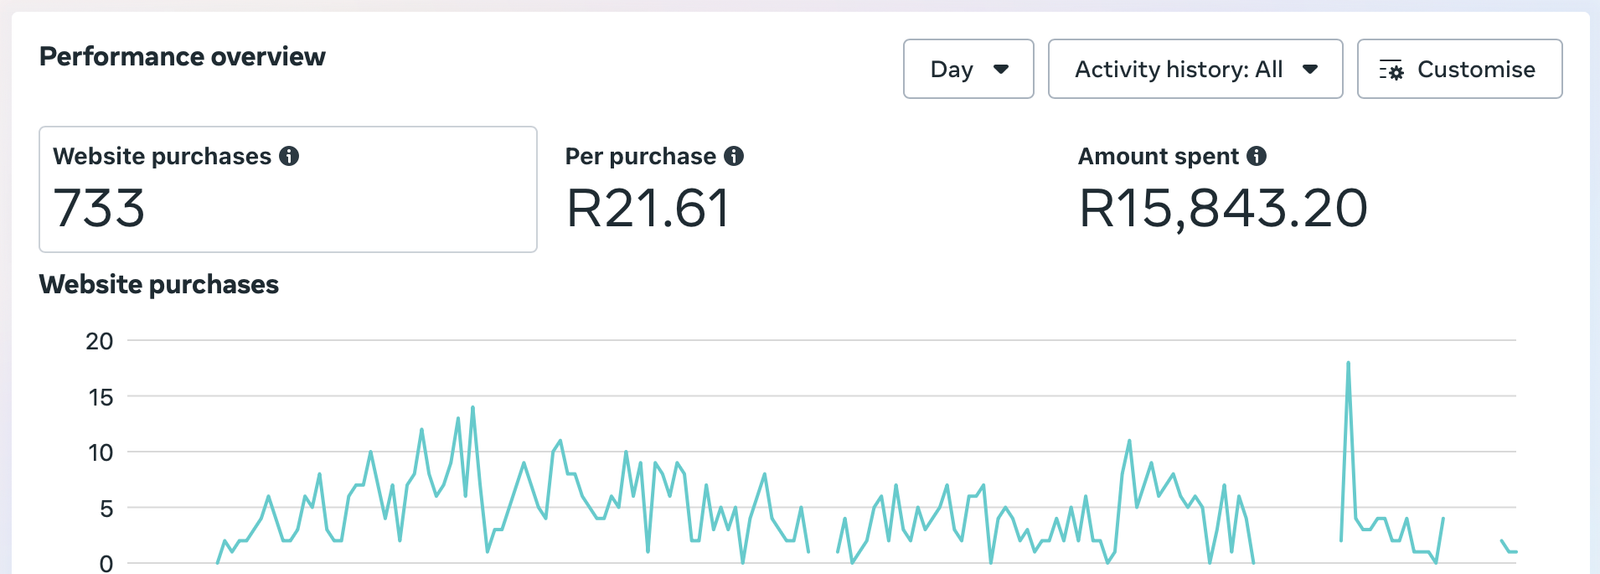Image resolution: width=1600 pixels, height=574 pixels.
Task: Click the chart peak near value 14
Action: [473, 408]
